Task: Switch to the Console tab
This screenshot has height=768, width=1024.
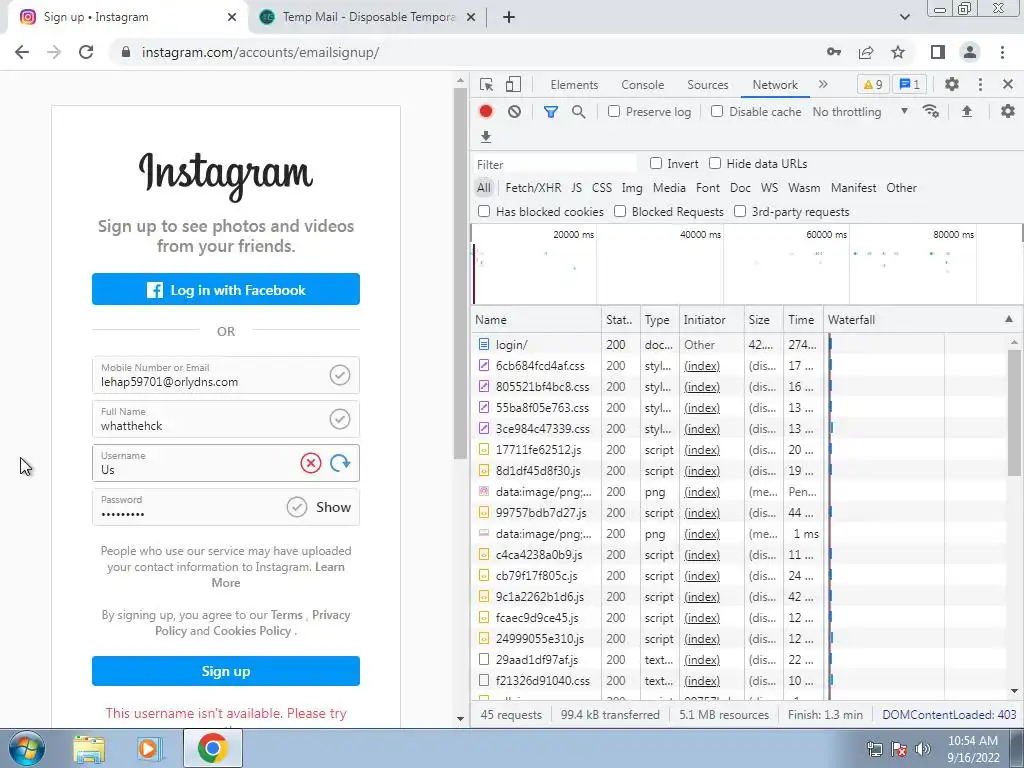Action: tap(643, 85)
